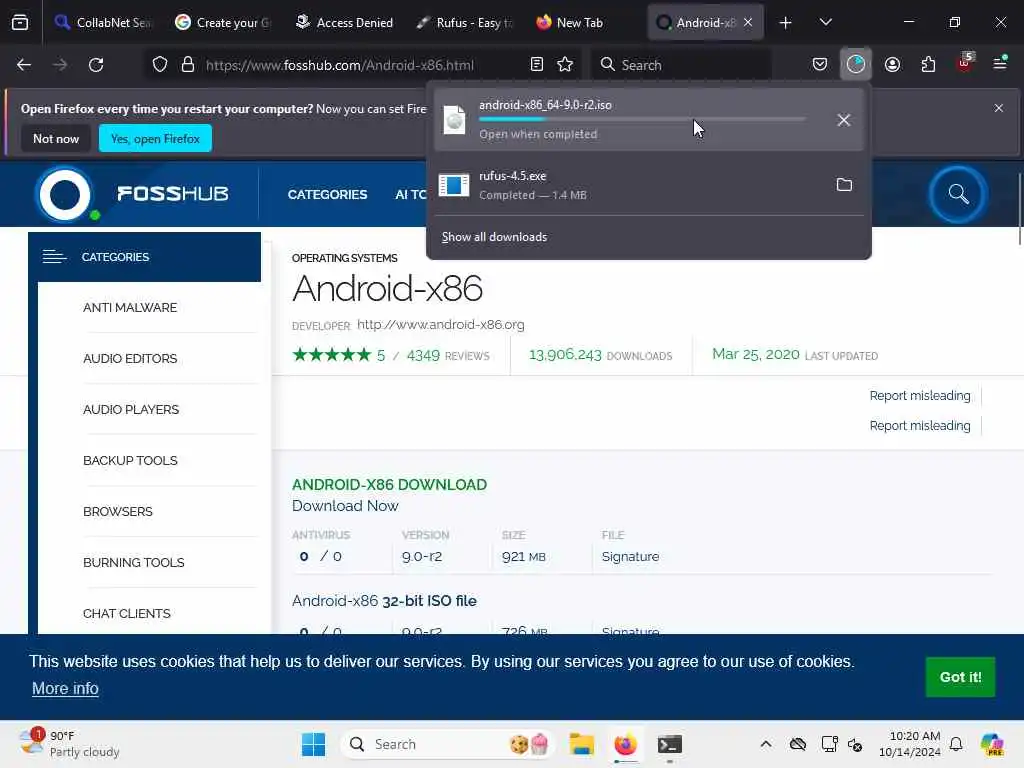Open the Windows Start menu
Viewport: 1024px width, 768px height.
[x=313, y=744]
